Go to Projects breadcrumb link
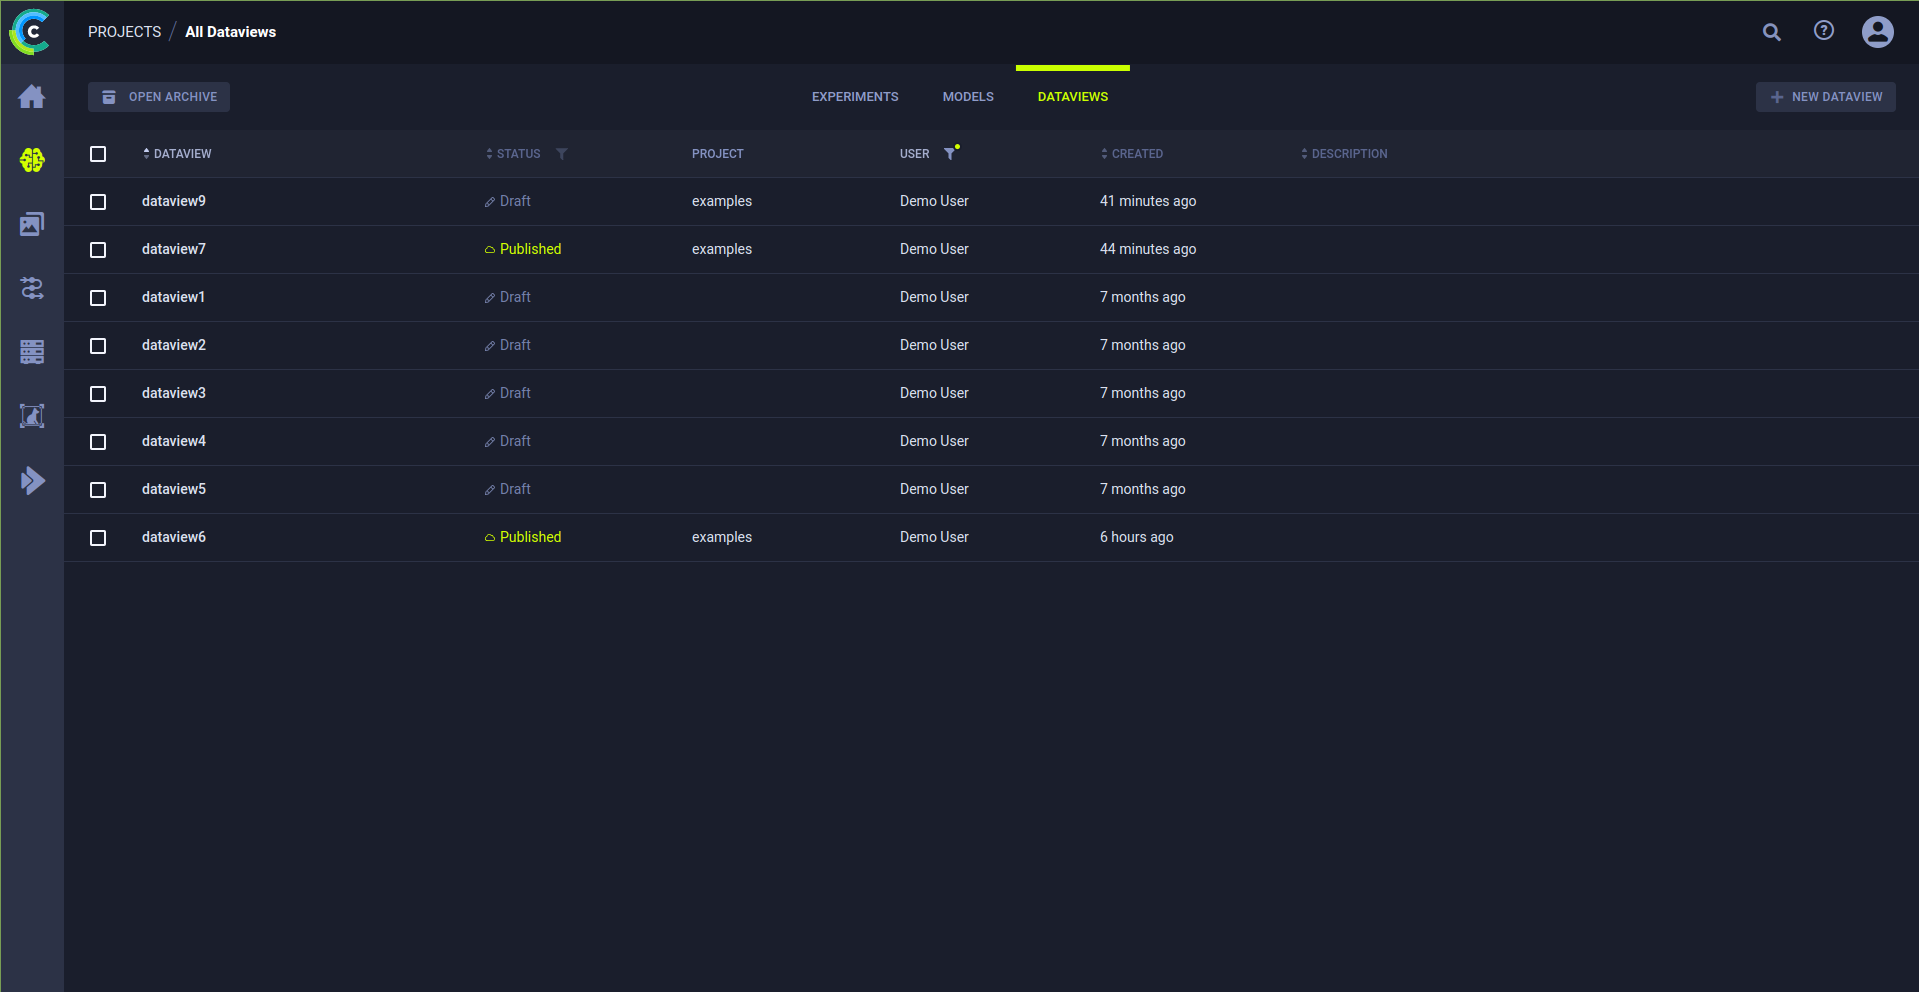The image size is (1919, 992). click(x=124, y=32)
